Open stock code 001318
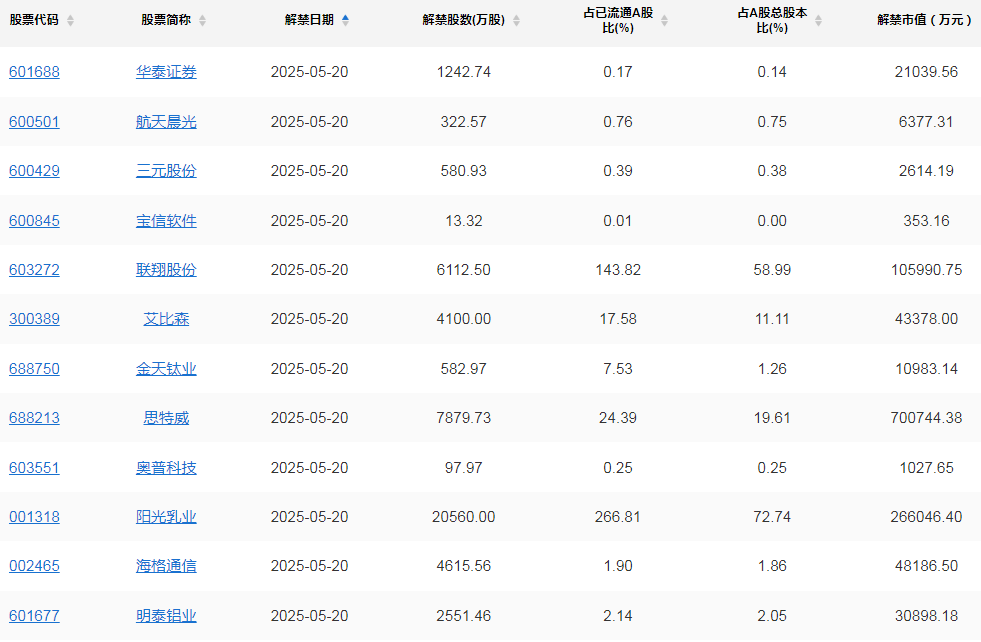Screen dimensions: 981x642 [34, 517]
